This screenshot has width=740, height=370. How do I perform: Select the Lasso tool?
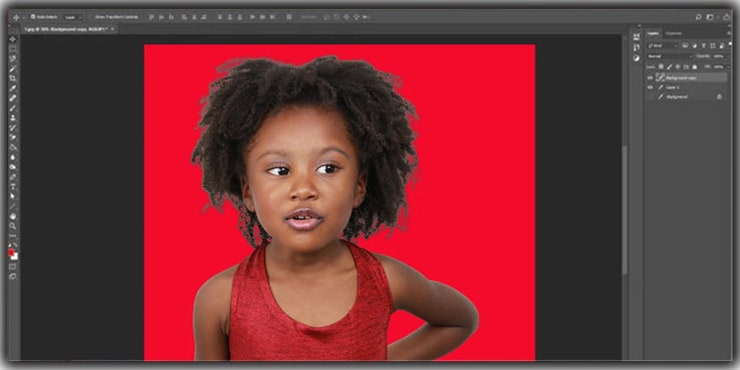click(x=13, y=59)
